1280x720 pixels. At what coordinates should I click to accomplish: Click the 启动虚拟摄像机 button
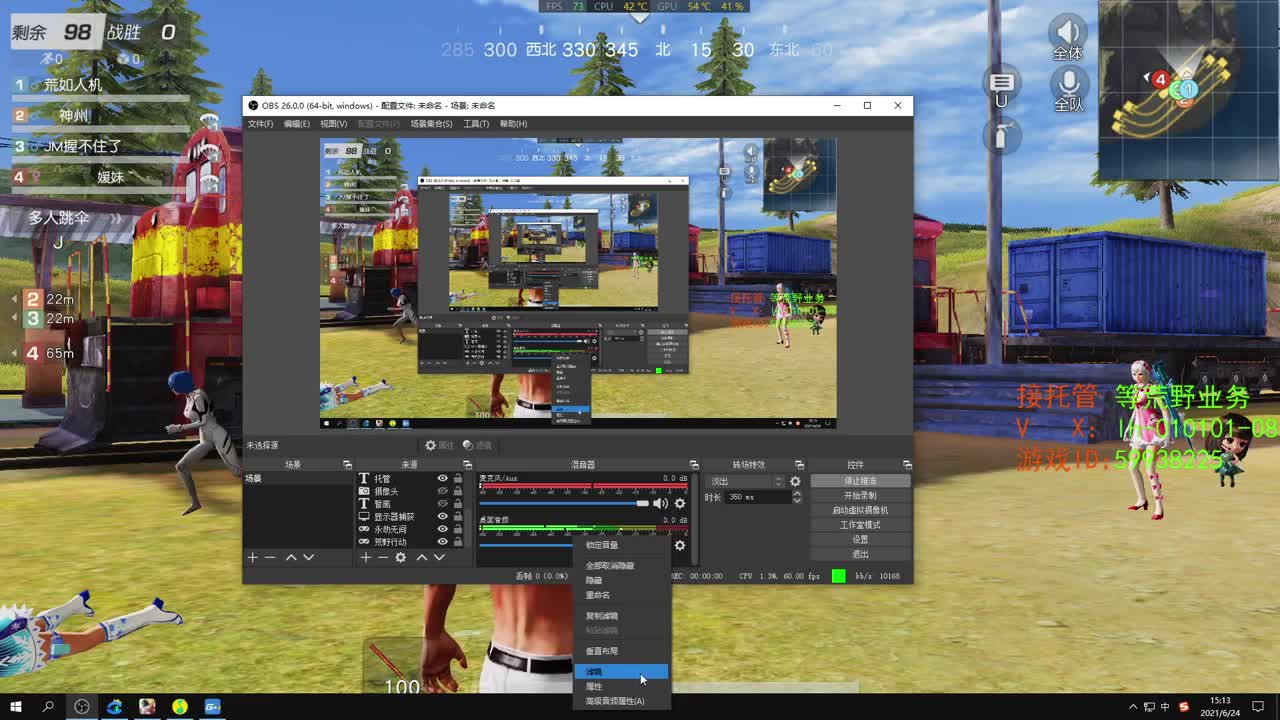click(x=860, y=510)
